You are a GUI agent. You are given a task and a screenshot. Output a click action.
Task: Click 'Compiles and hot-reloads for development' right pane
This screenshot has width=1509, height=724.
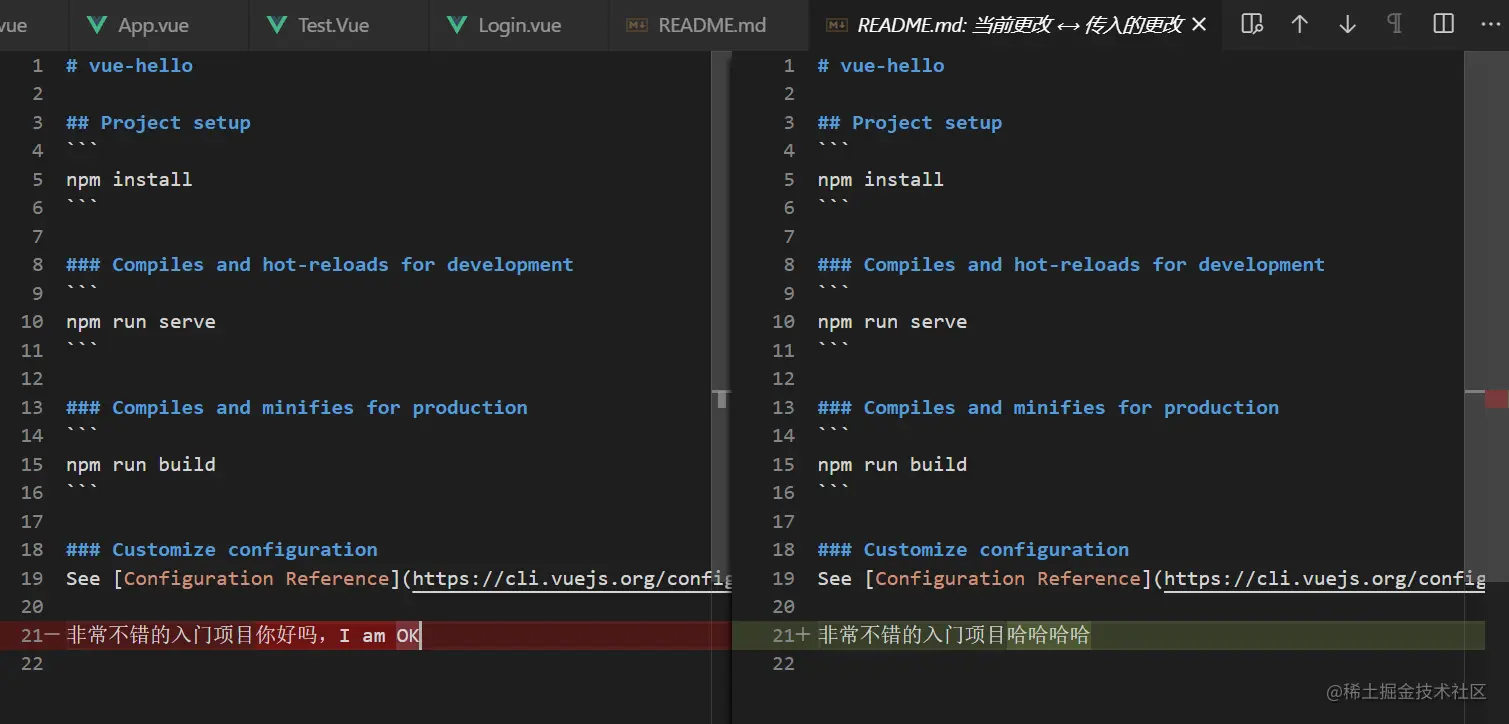tap(1094, 265)
